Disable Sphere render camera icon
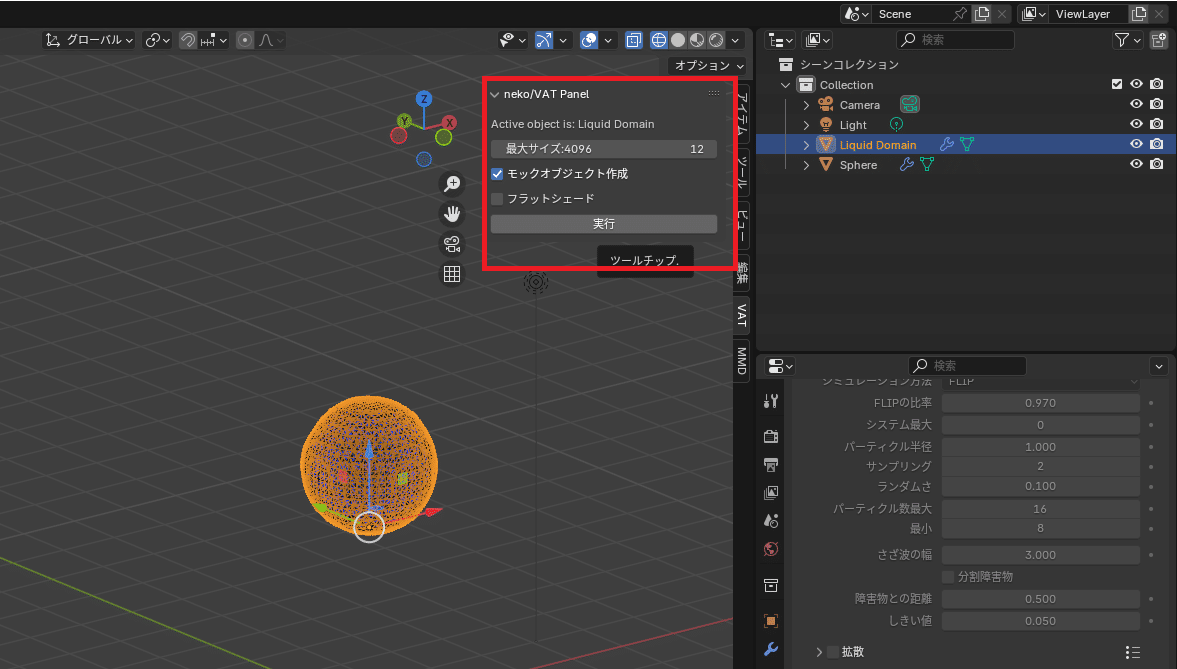 [x=1157, y=164]
